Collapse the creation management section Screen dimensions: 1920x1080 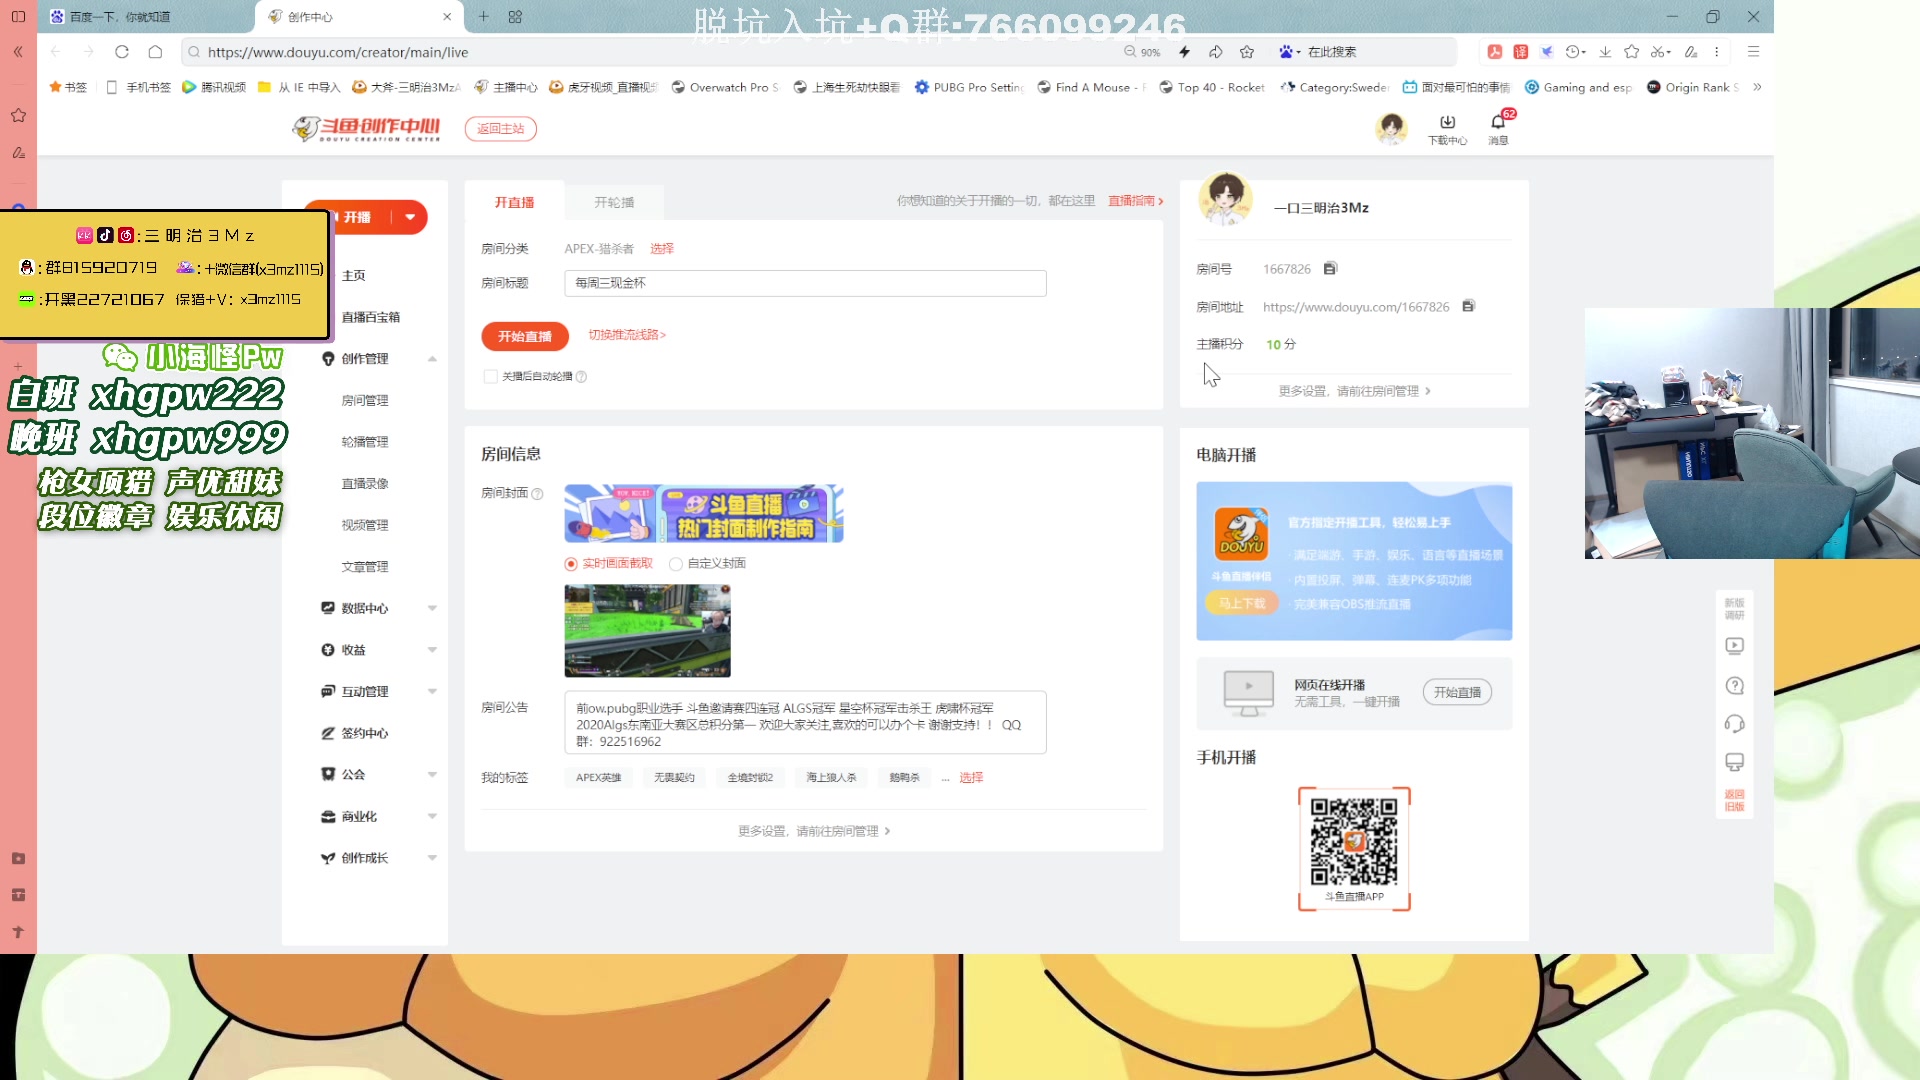(432, 359)
